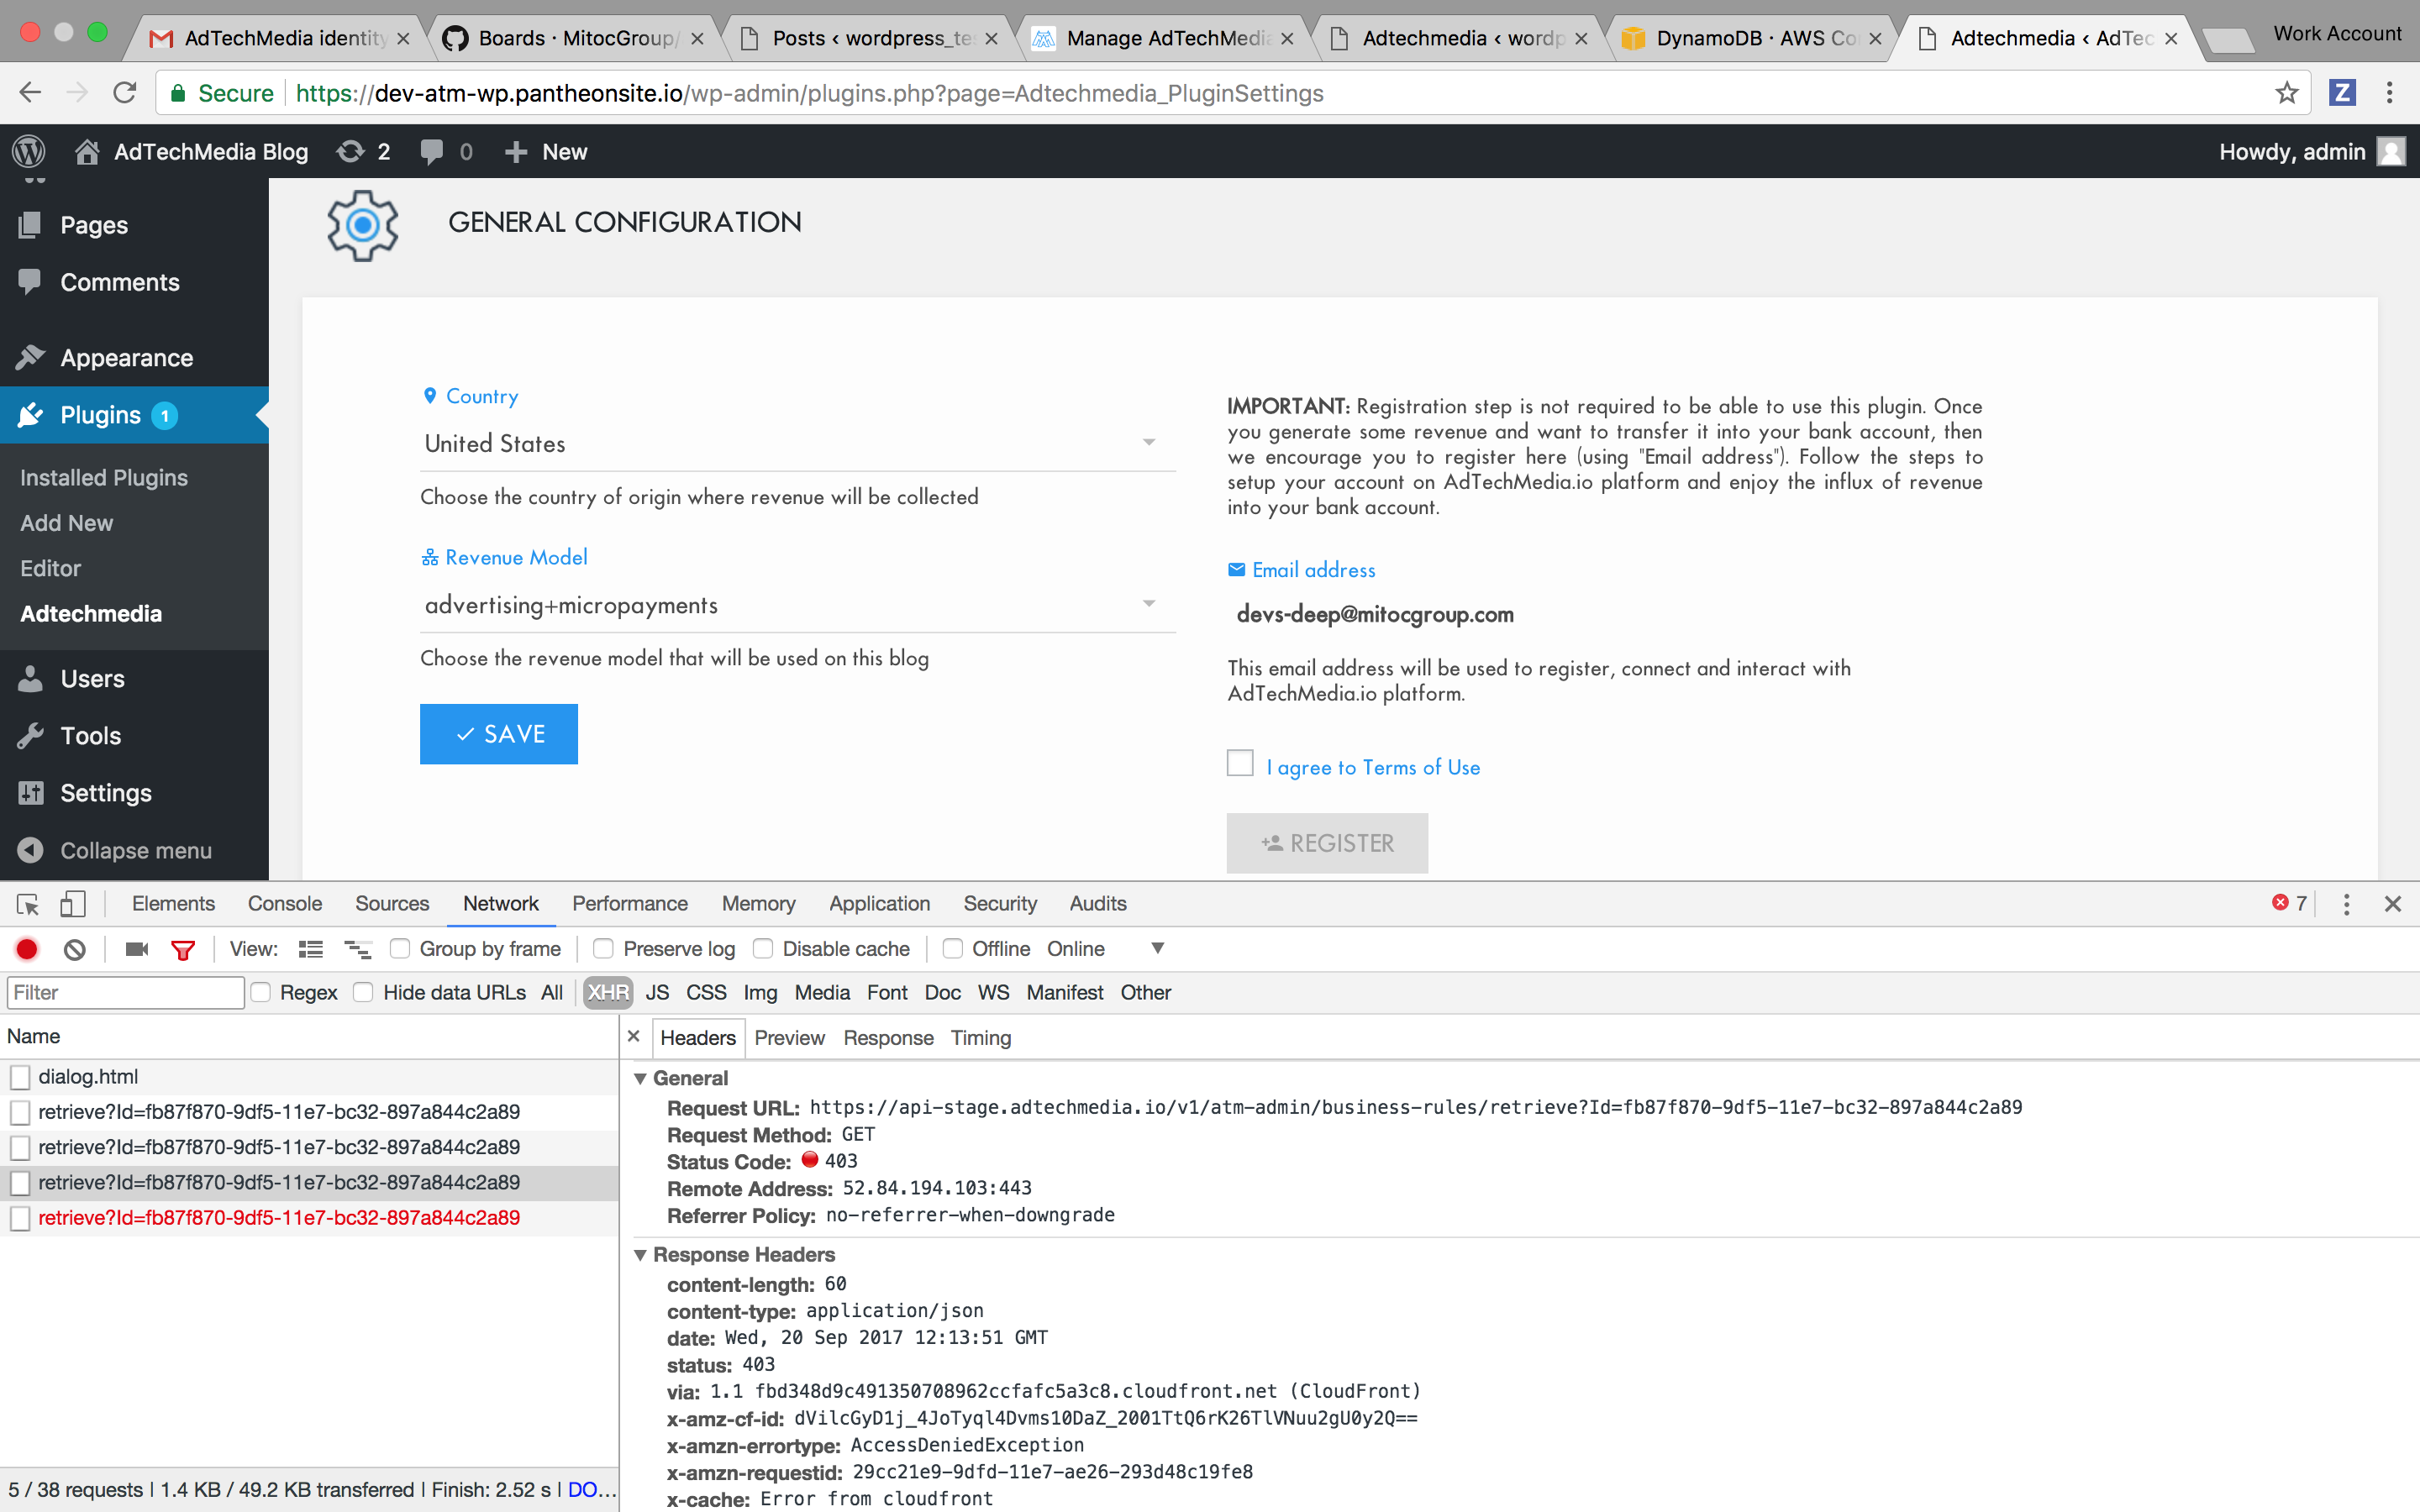Screen dimensions: 2420x1512
Task: Enable Disable cache
Action: [x=763, y=948]
